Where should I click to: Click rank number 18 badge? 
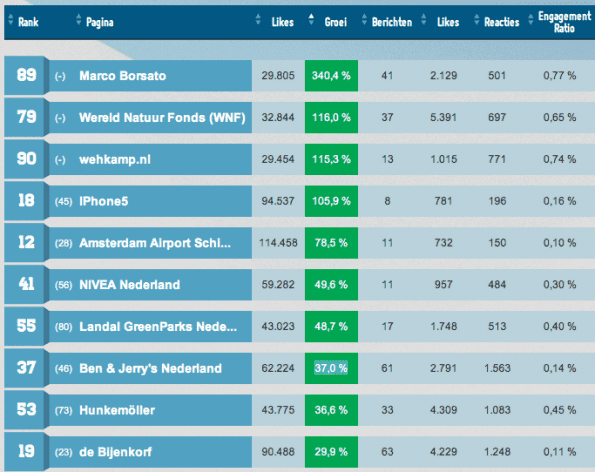click(27, 200)
